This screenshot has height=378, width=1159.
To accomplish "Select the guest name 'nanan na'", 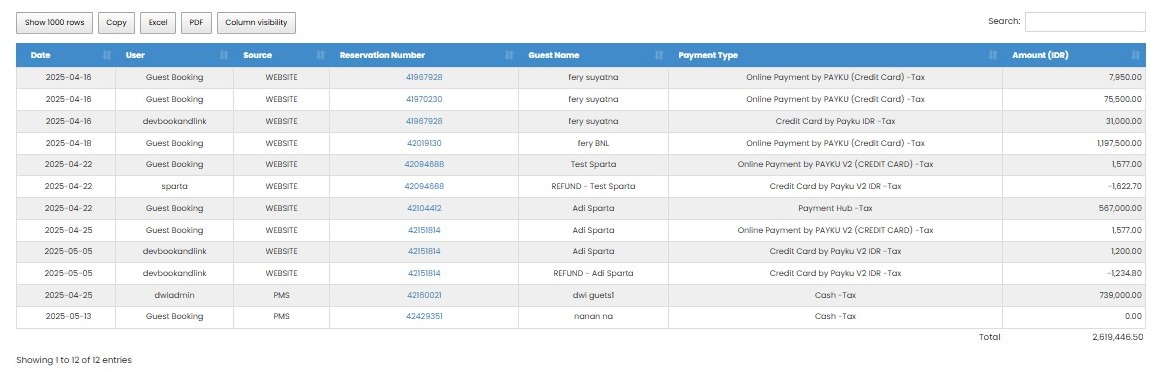I will pyautogui.click(x=594, y=317).
